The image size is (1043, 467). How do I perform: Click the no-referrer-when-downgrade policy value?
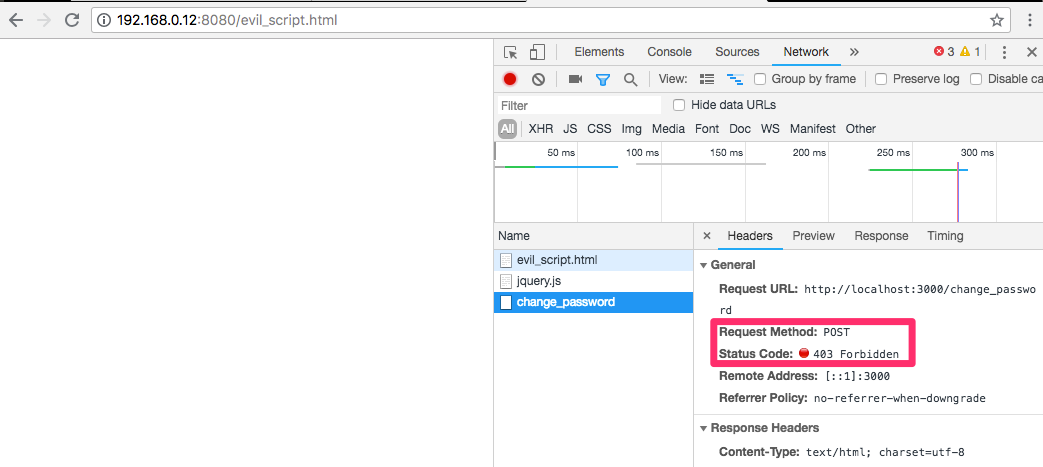point(899,398)
